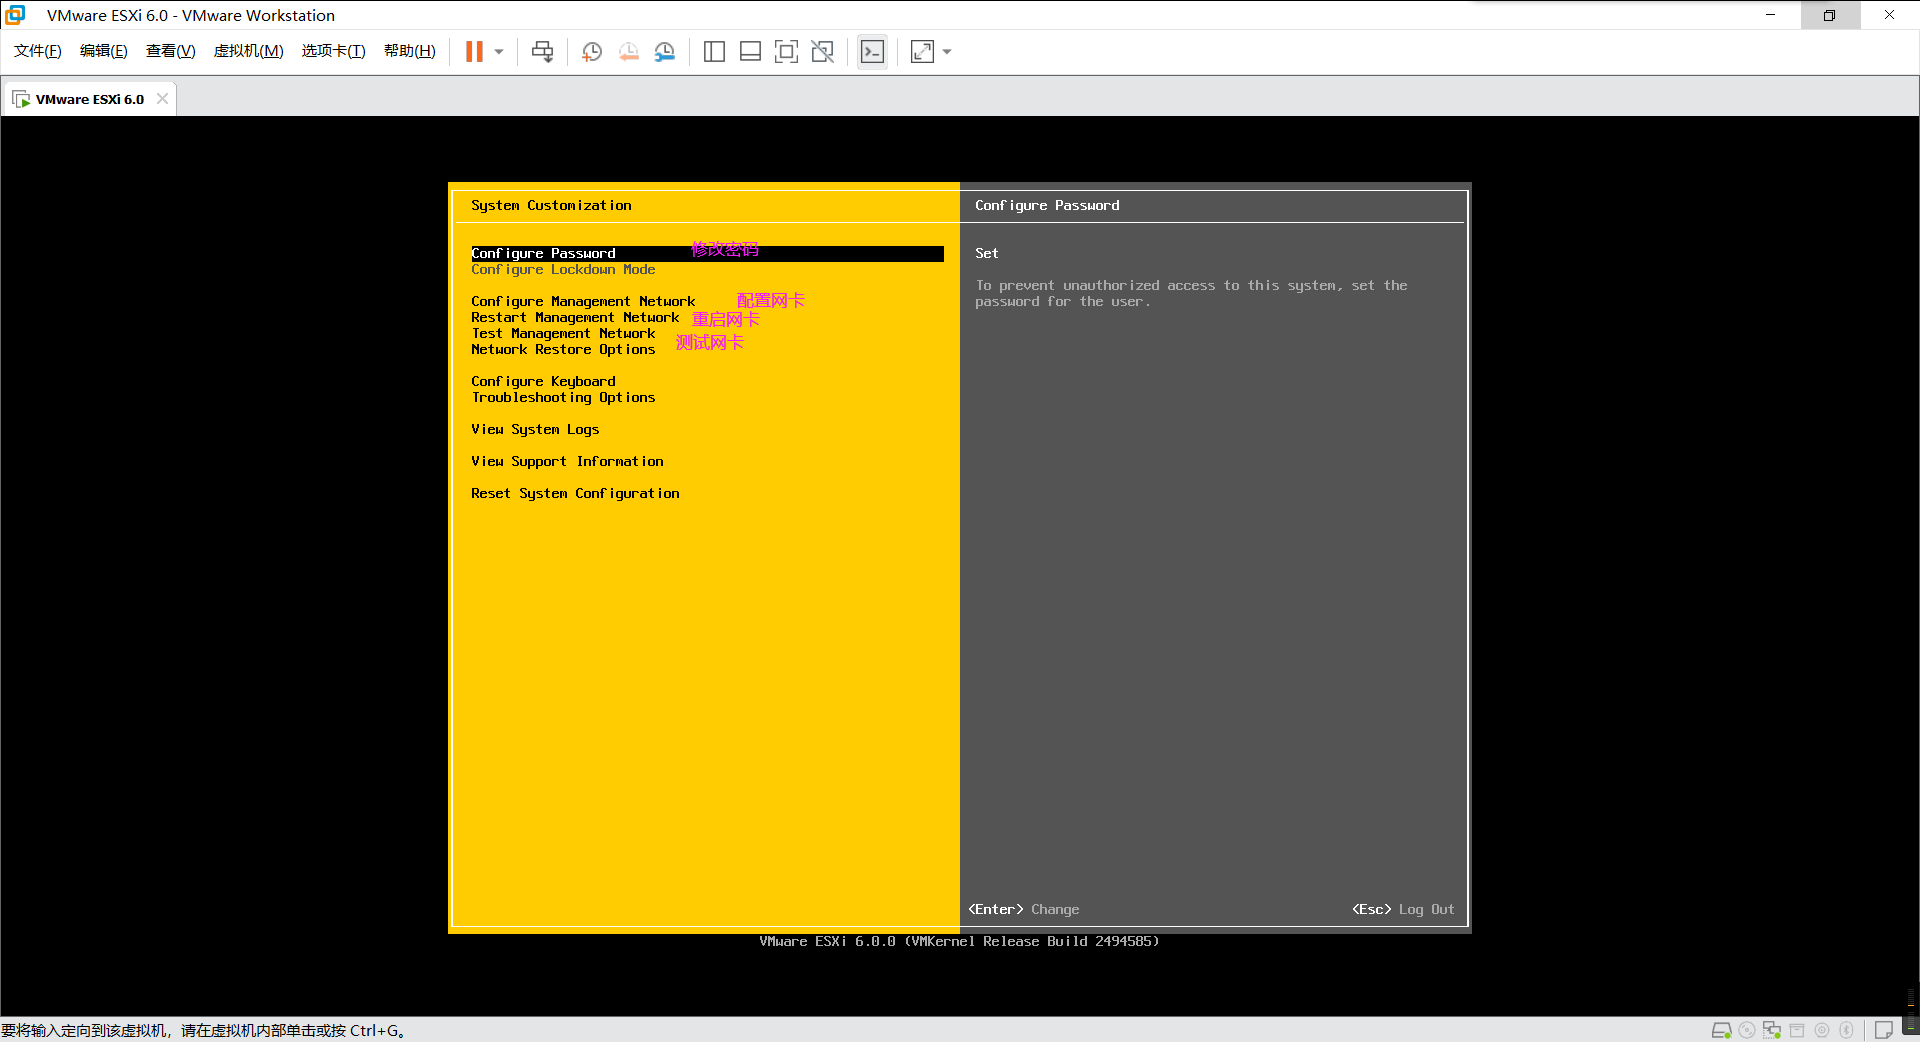Select View Support Information
This screenshot has width=1920, height=1042.
point(567,462)
